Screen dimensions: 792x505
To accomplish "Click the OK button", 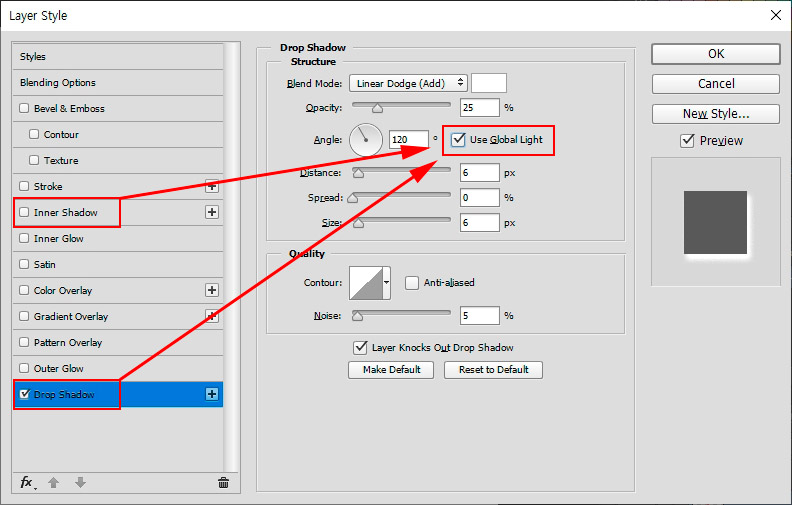I will pyautogui.click(x=716, y=54).
